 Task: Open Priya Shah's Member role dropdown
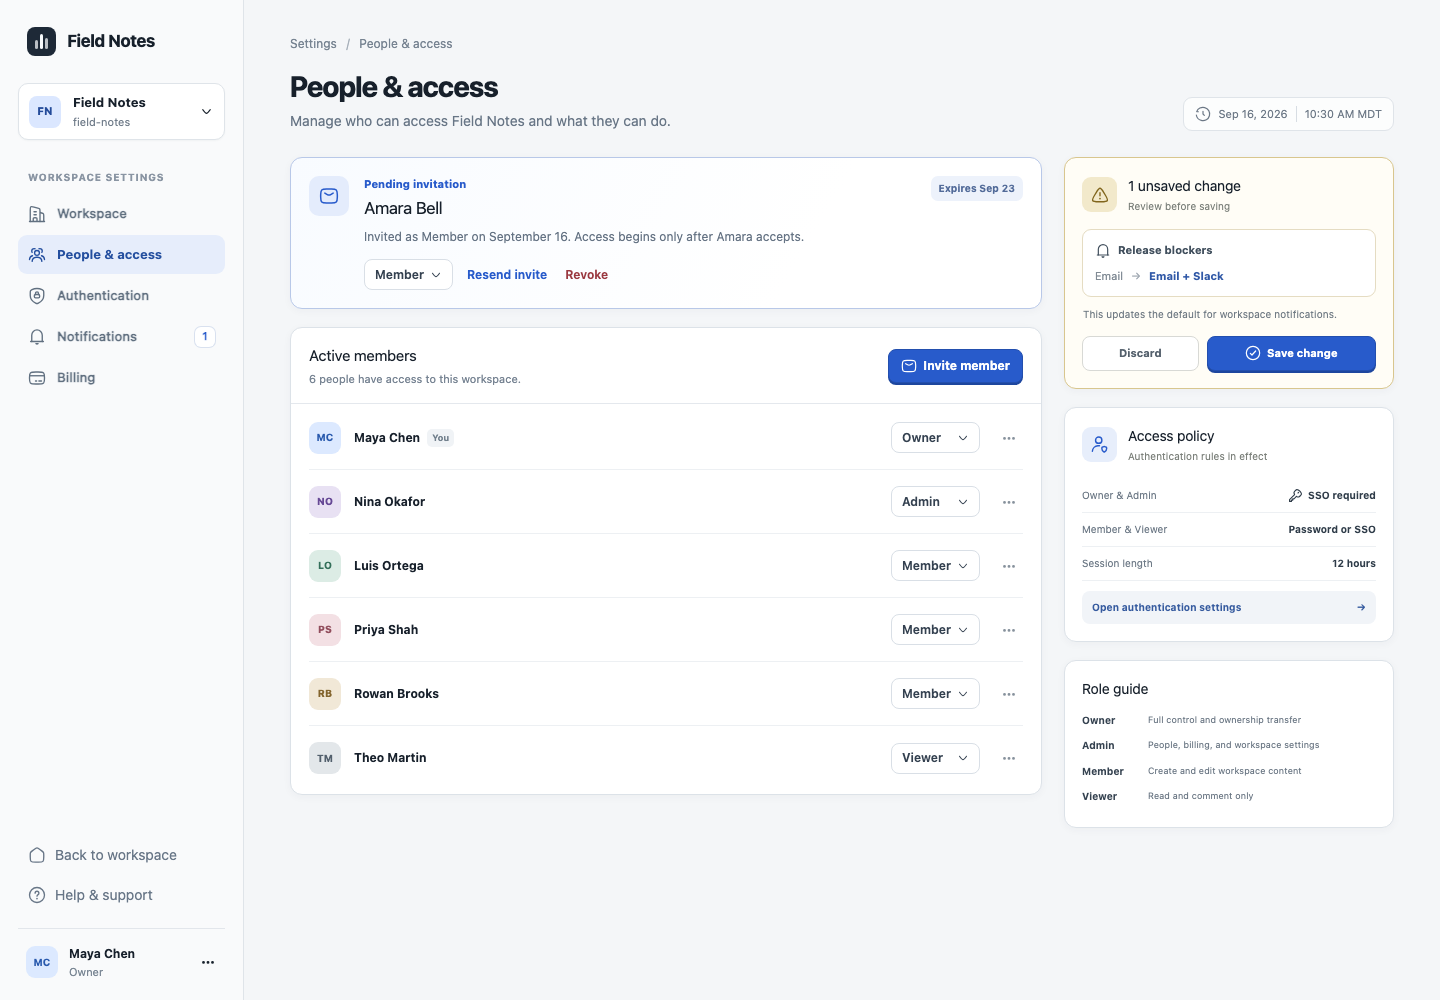pos(935,630)
